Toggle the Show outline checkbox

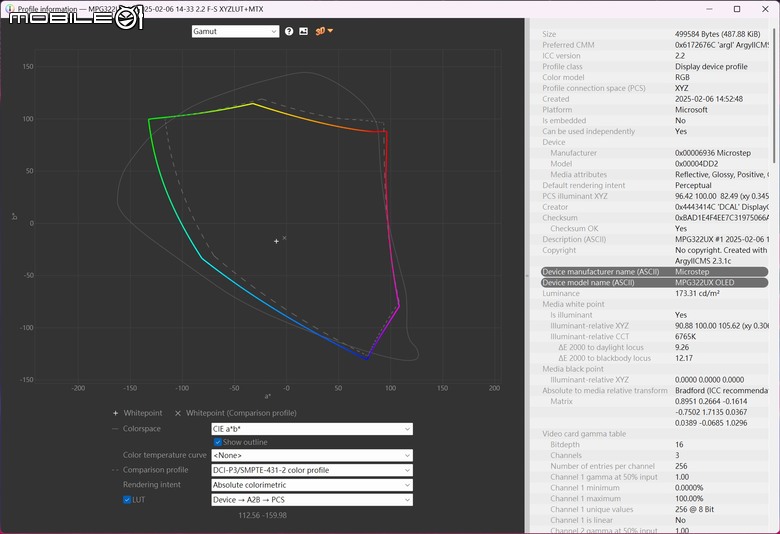pos(217,442)
